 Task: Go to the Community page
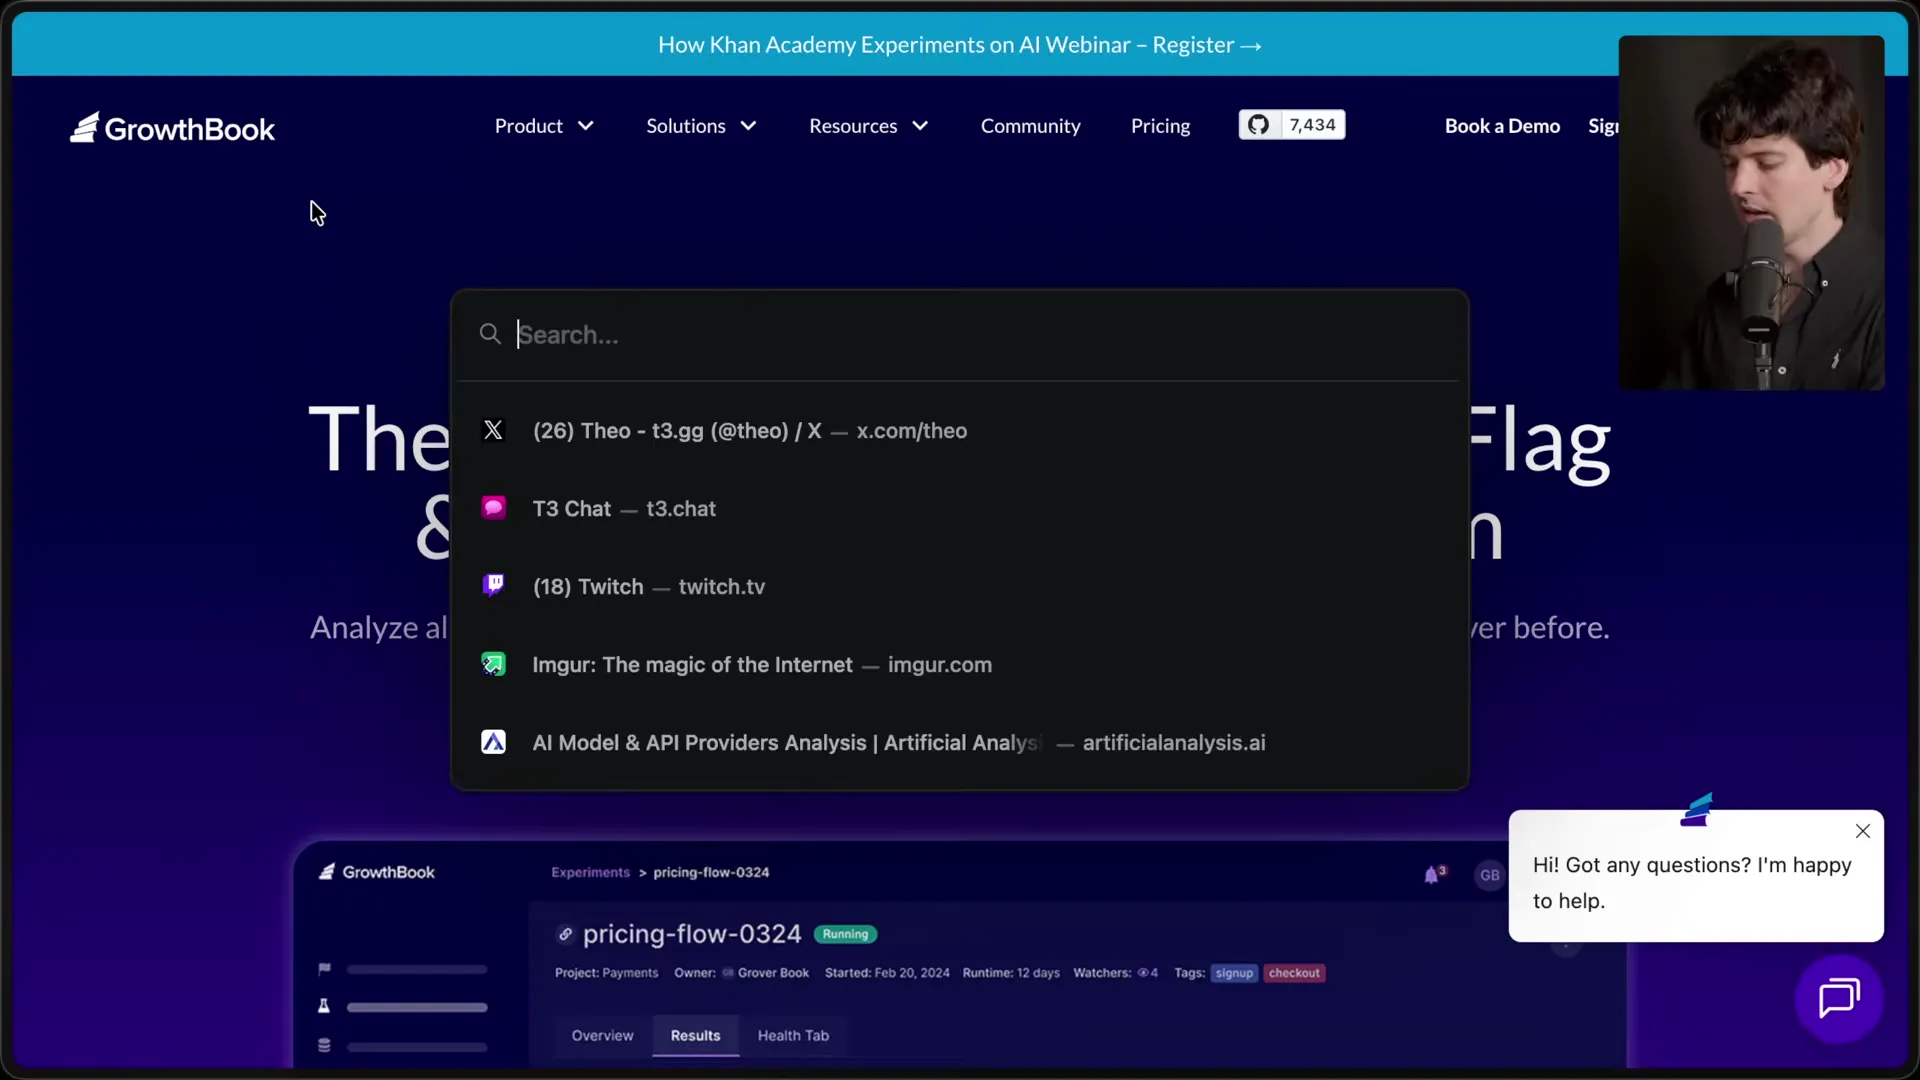[1030, 126]
